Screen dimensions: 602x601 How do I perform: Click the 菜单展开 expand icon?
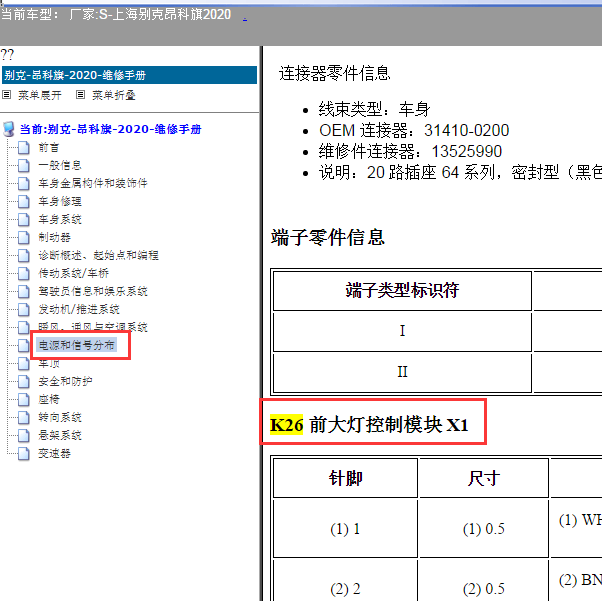pos(6,94)
